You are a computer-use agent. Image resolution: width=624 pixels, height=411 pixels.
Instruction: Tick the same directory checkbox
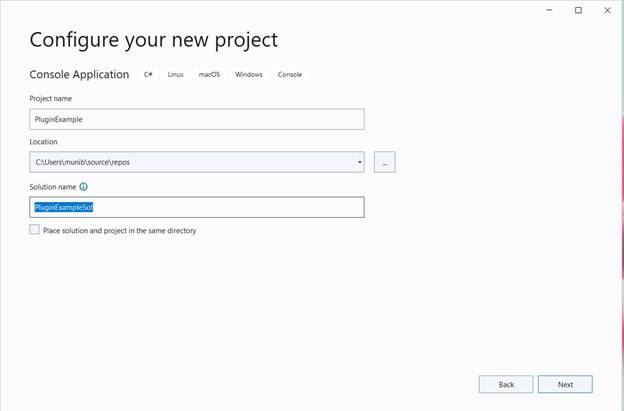click(35, 230)
